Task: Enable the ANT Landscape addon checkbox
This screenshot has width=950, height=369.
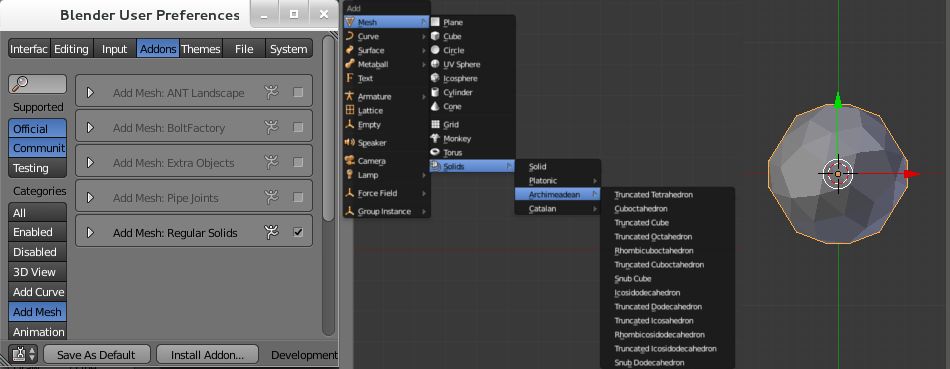Action: coord(298,92)
